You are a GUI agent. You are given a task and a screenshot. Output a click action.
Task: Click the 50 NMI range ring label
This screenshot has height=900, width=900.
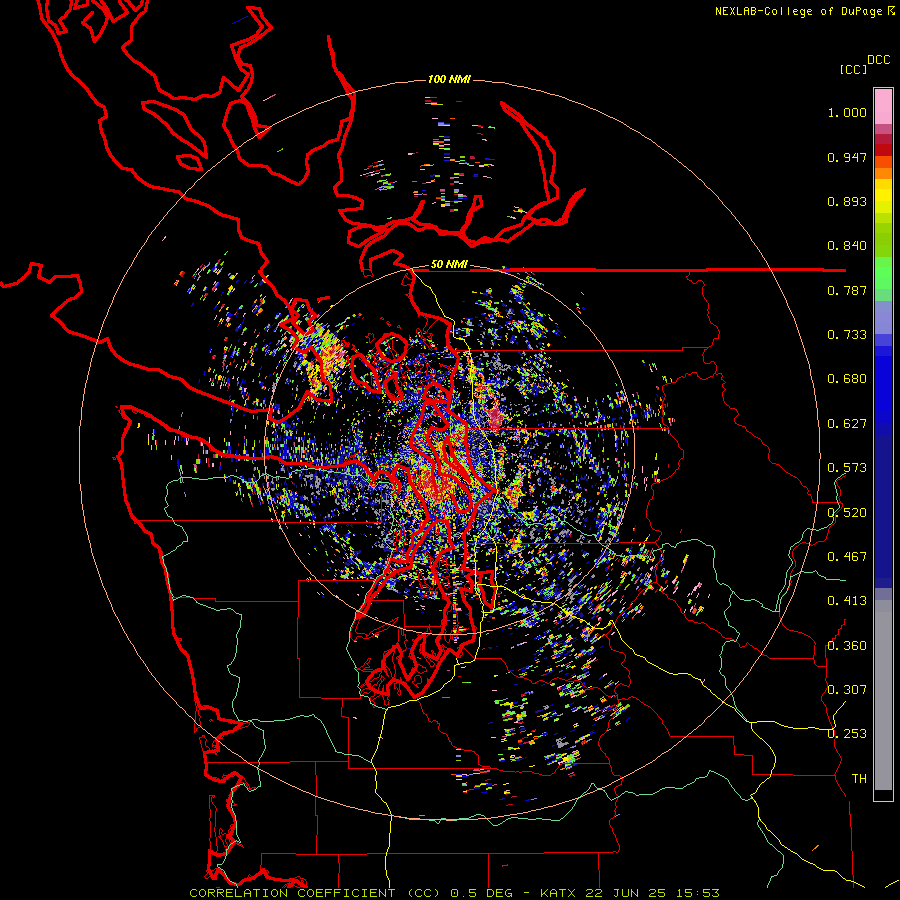pos(449,265)
